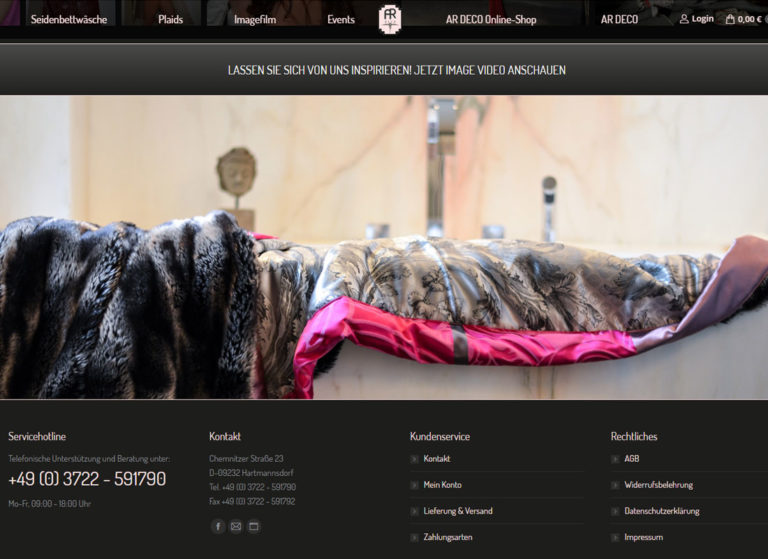Screen dimensions: 768x559
Task: Open the Widerrufsbelehrung link
Action: [658, 485]
